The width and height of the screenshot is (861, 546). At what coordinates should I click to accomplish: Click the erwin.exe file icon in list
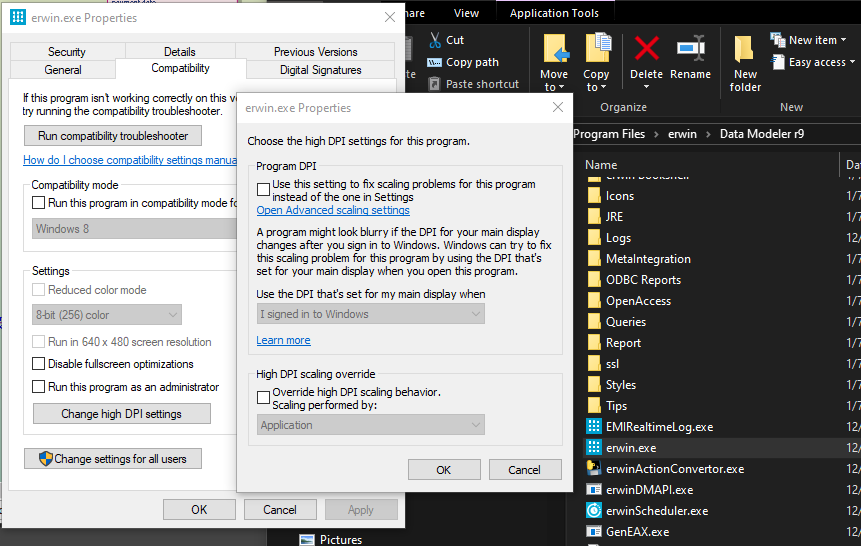[594, 447]
